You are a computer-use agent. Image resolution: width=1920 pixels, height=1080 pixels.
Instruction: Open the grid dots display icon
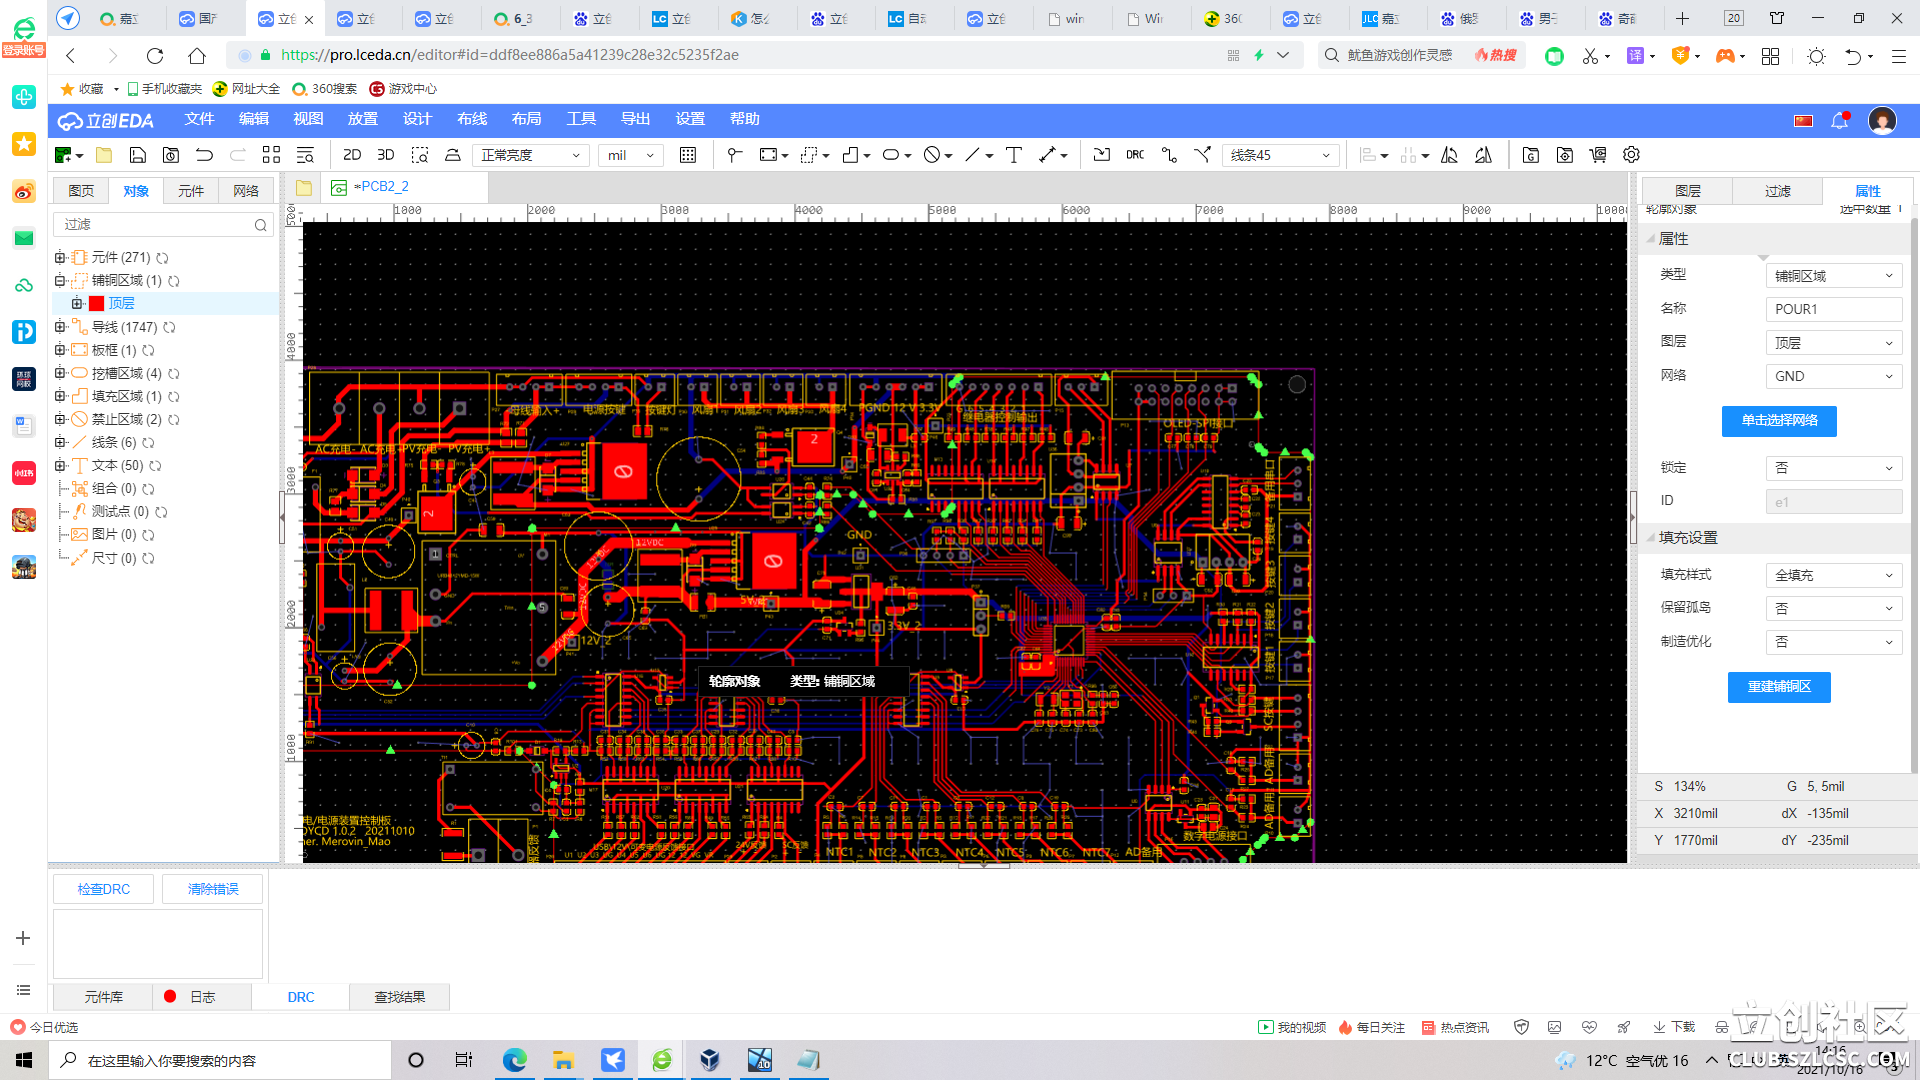point(688,155)
